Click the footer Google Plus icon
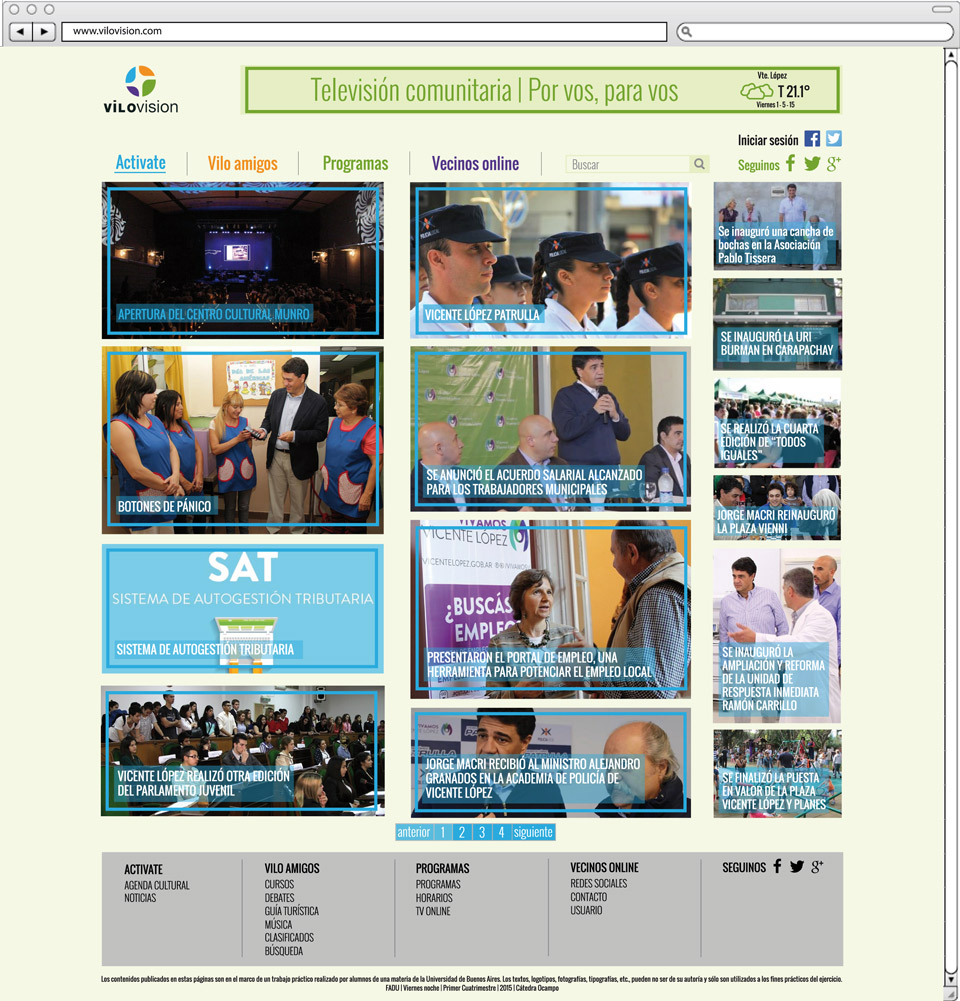The image size is (960, 1001). [817, 867]
